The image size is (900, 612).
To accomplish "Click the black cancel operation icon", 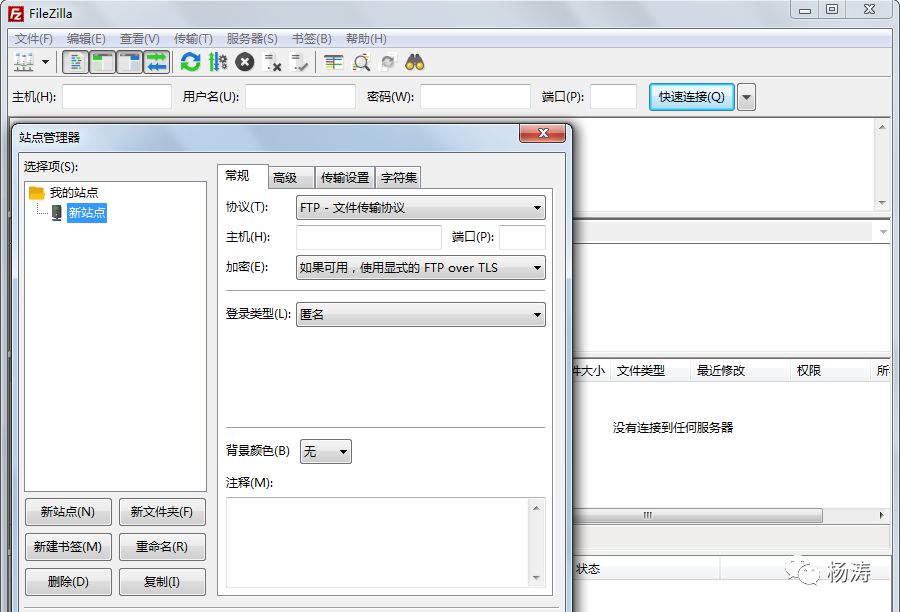I will click(245, 62).
